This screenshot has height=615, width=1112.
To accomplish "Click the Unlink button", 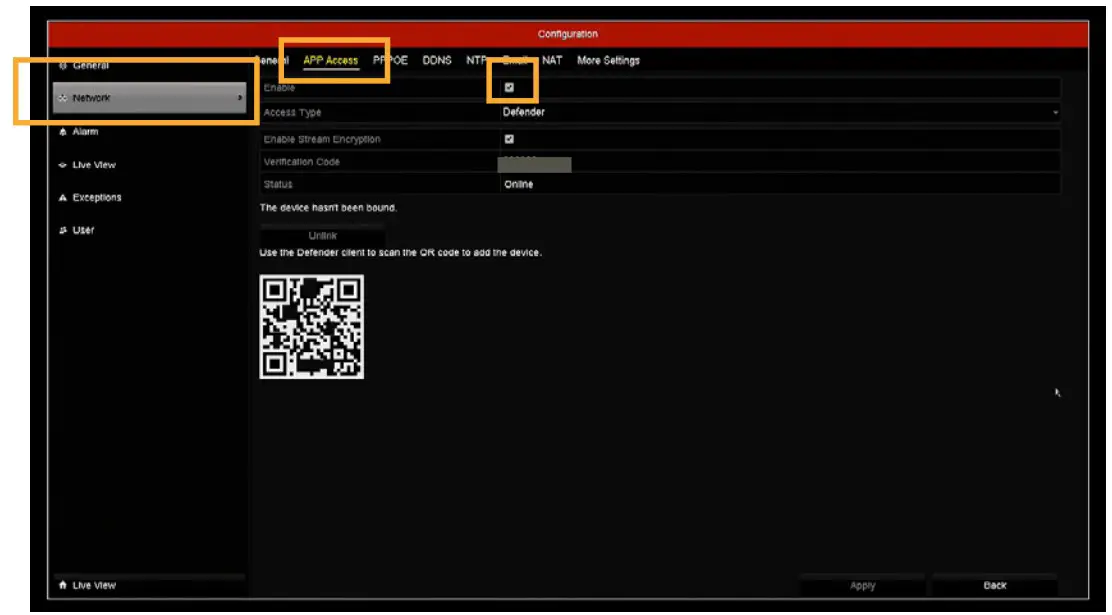I will click(x=323, y=236).
